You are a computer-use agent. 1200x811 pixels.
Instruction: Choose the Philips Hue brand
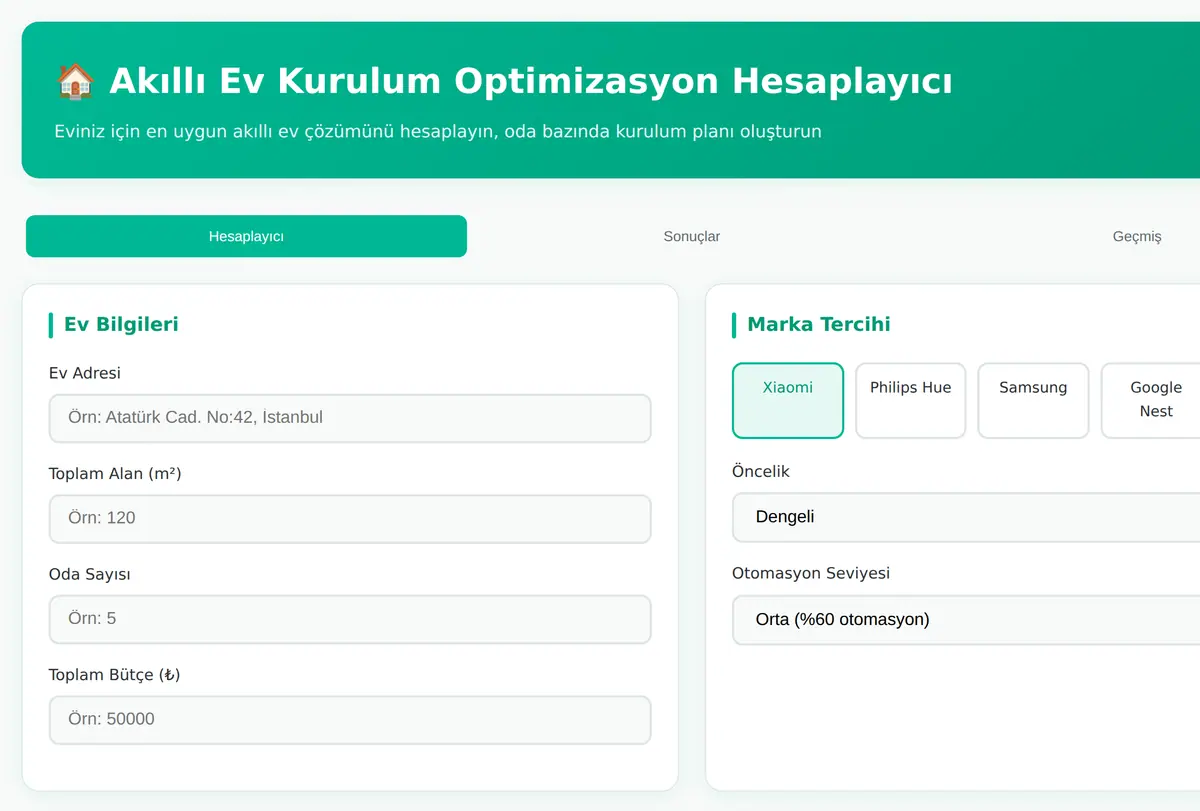coord(910,400)
